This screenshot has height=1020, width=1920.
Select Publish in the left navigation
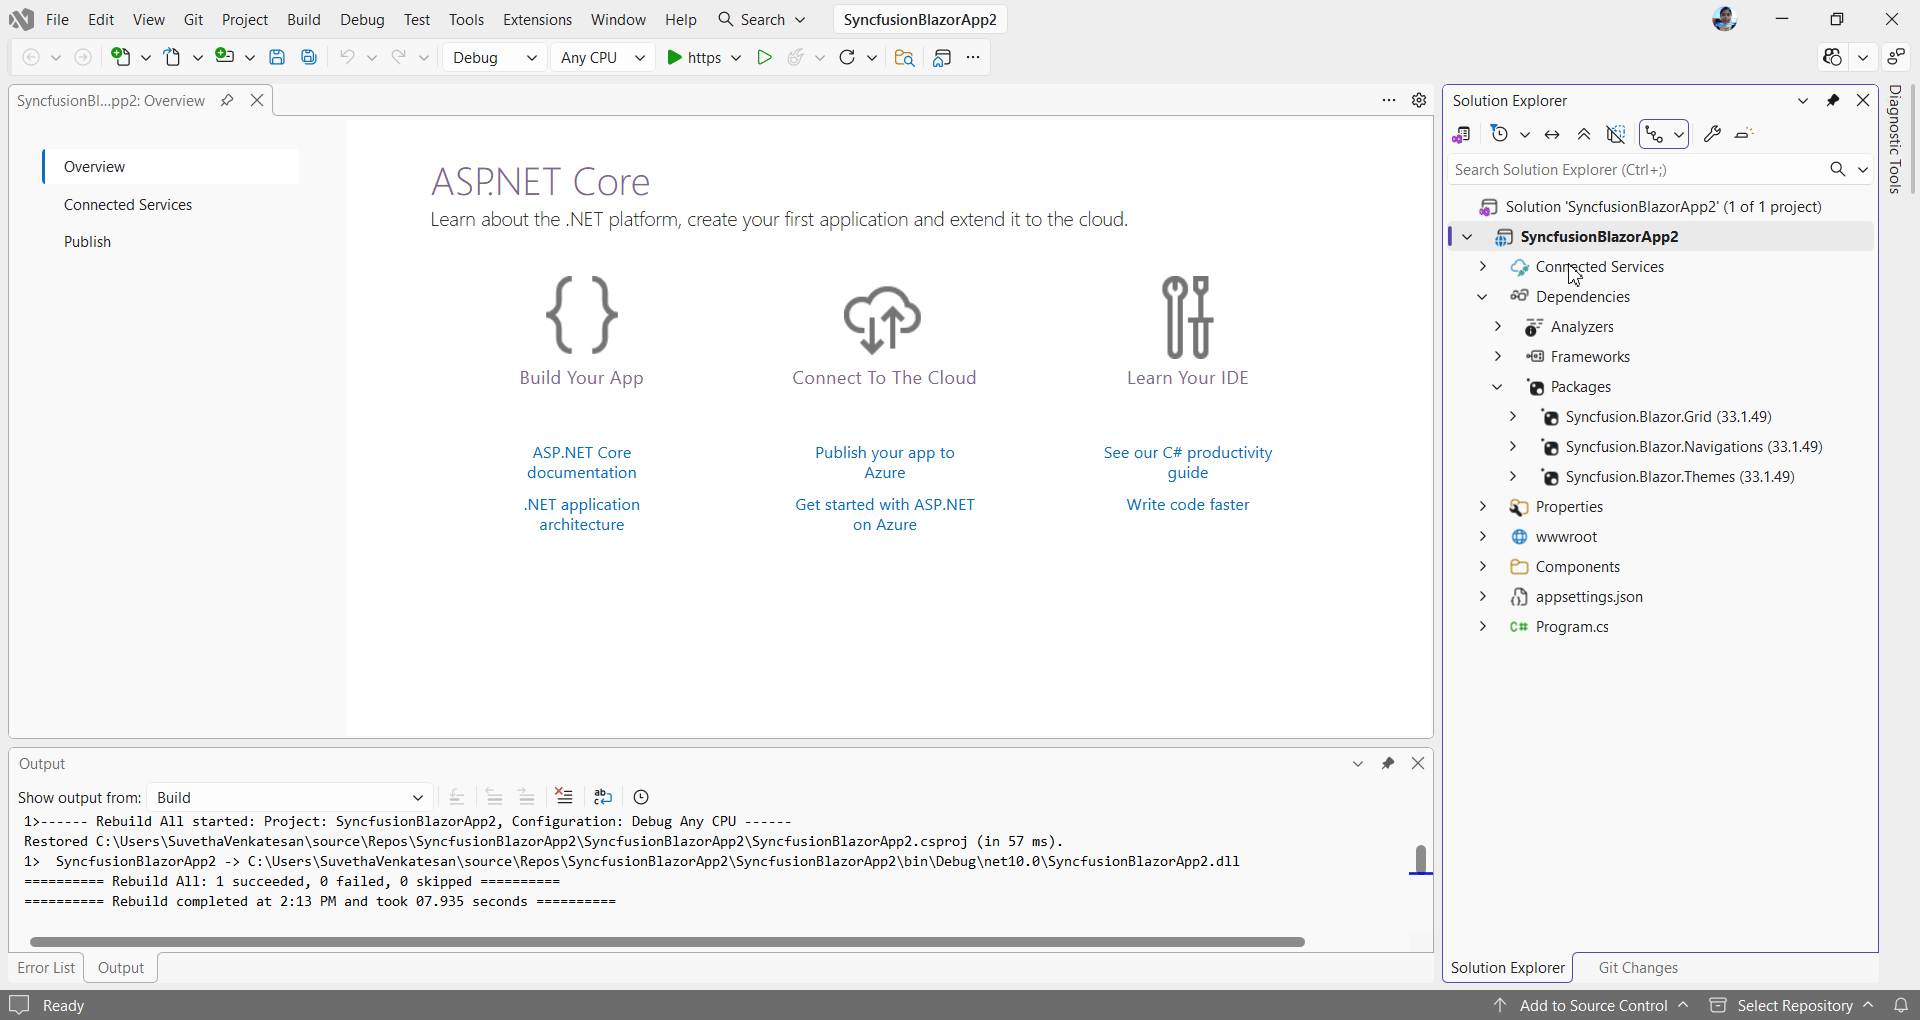(87, 241)
